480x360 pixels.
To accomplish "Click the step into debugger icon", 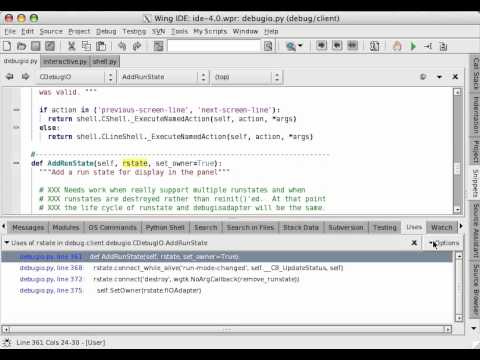I will [428, 46].
